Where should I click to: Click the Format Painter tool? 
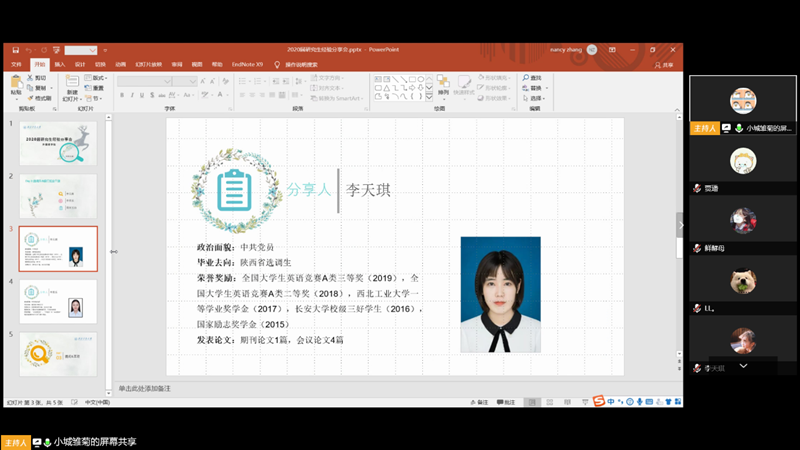click(43, 98)
